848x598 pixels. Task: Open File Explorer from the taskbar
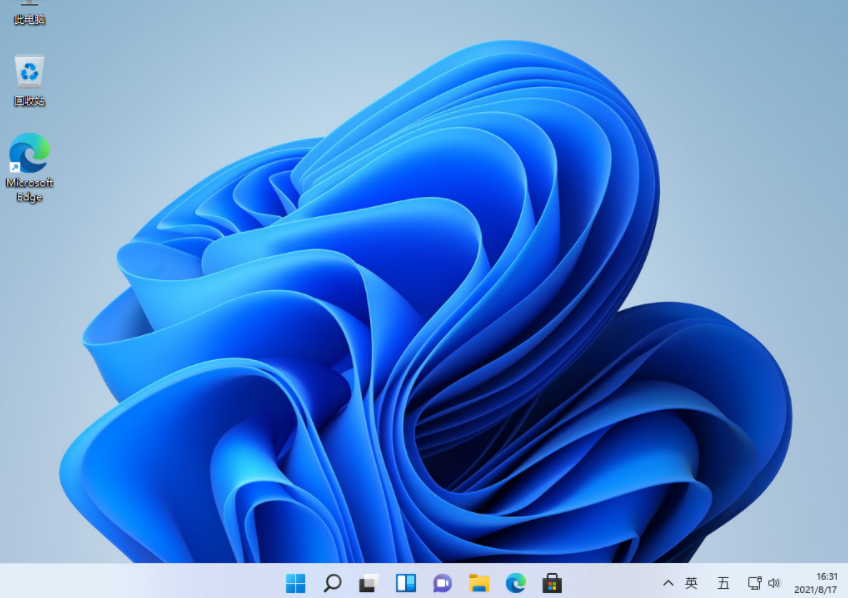tap(478, 582)
